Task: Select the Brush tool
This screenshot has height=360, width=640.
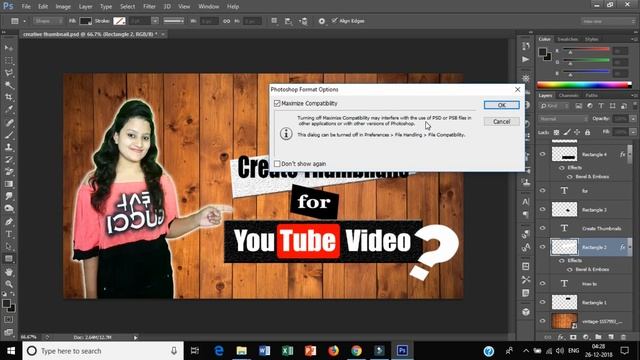Action: click(x=9, y=135)
